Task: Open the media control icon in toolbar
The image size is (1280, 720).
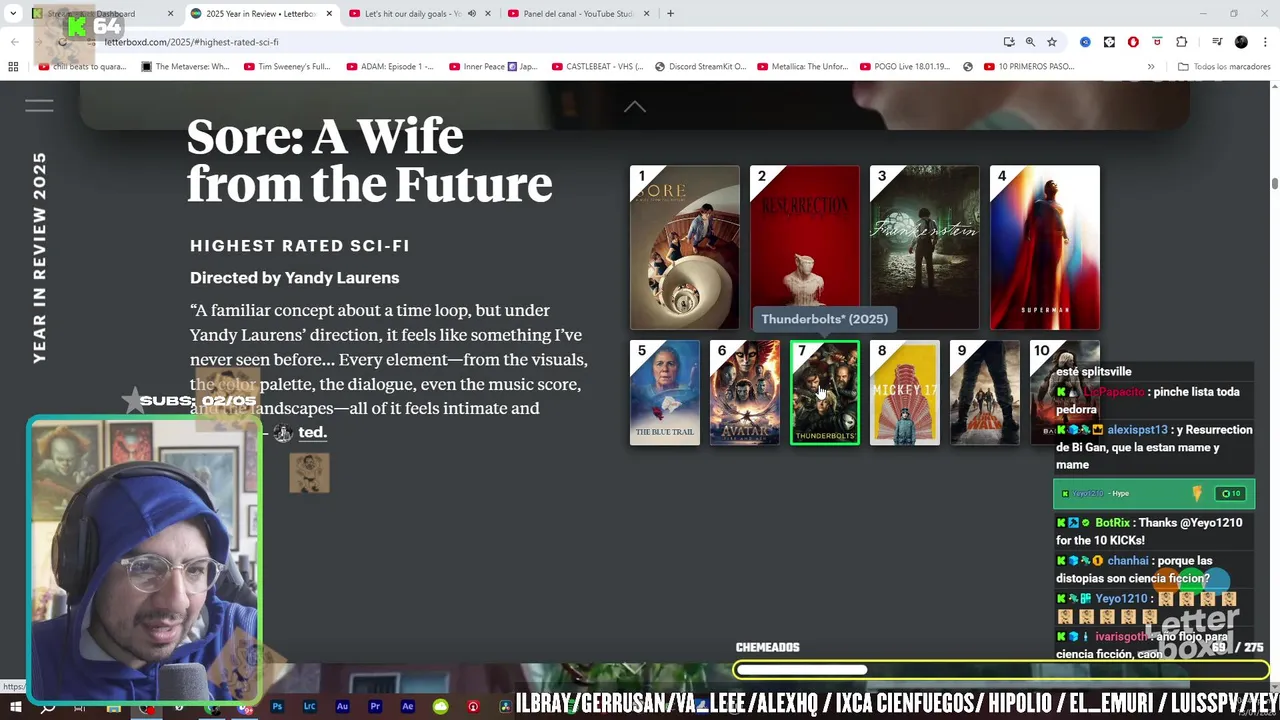Action: [1217, 42]
